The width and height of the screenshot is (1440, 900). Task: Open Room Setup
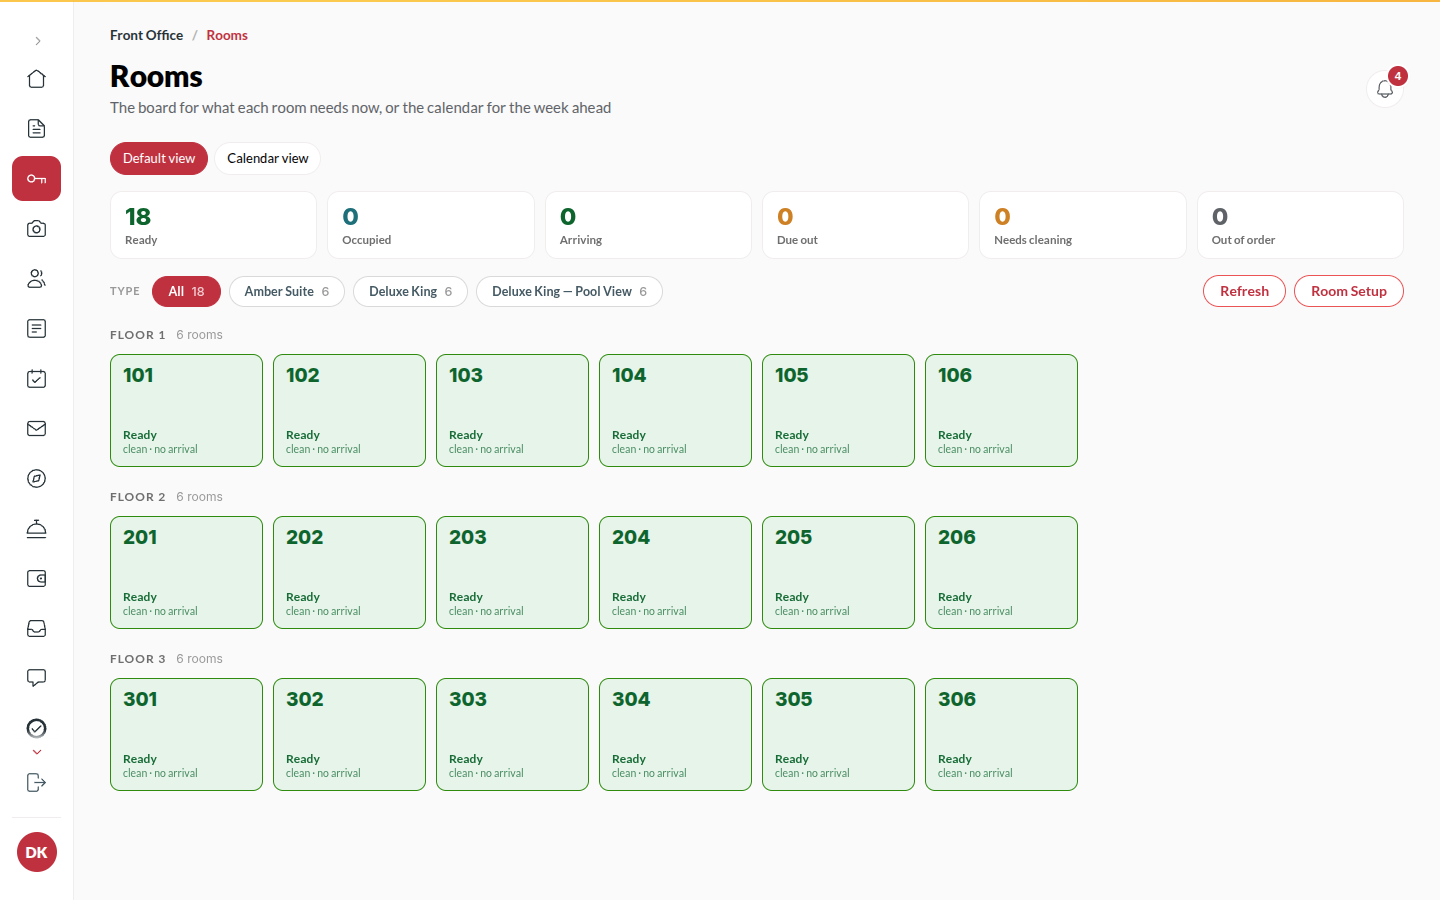(x=1349, y=291)
